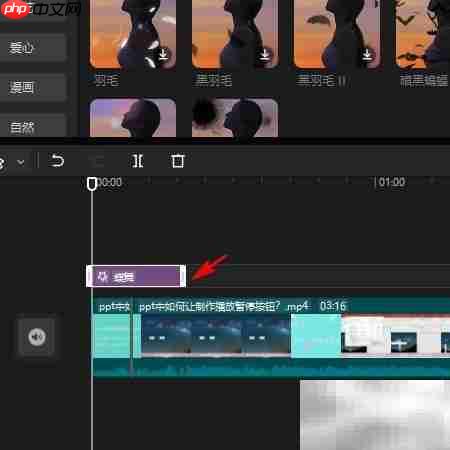Select the second feather effect thumbnail
This screenshot has height=450, width=450.
click(235, 34)
